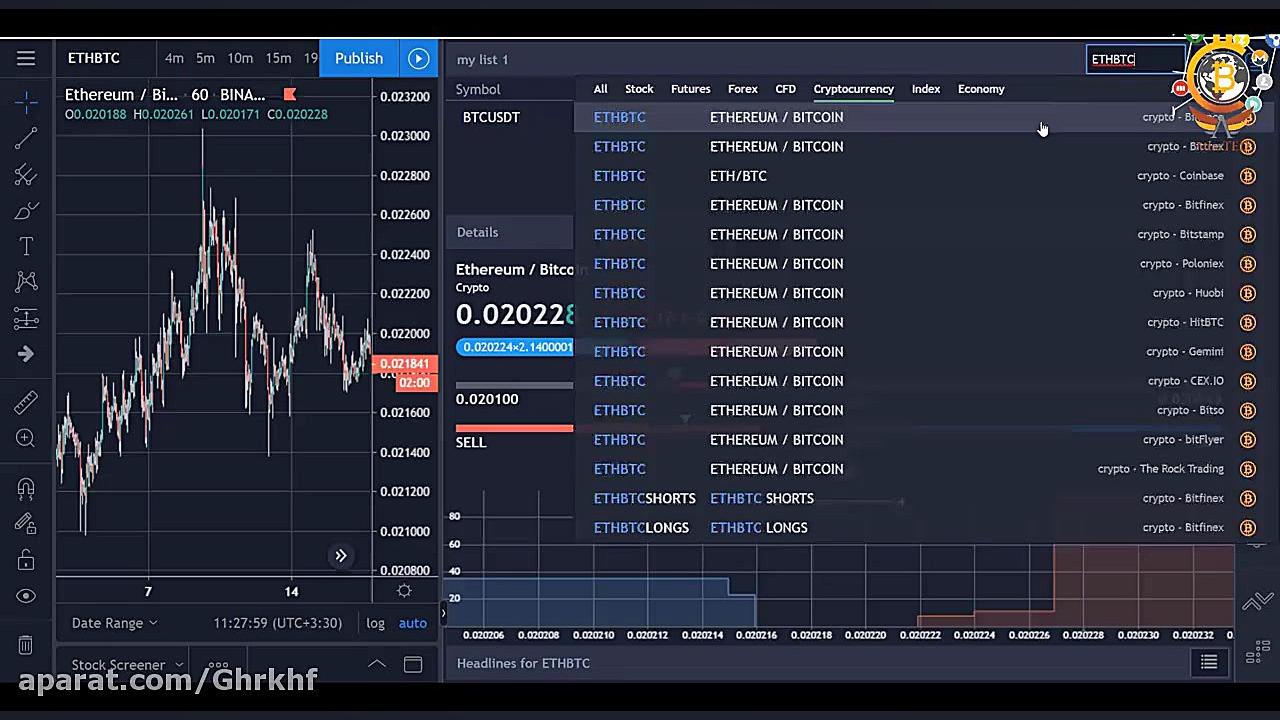This screenshot has width=1280, height=720.
Task: Toggle magnet mode for drawings
Action: (26, 489)
